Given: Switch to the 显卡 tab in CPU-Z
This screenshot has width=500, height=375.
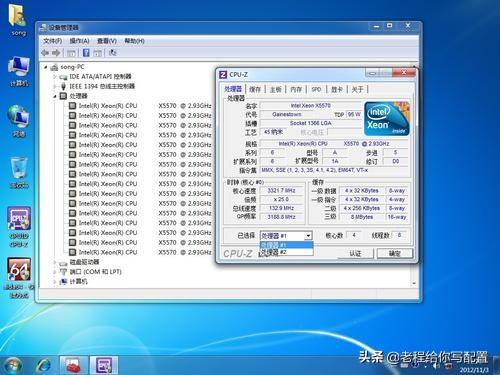Looking at the screenshot, I should coord(337,89).
